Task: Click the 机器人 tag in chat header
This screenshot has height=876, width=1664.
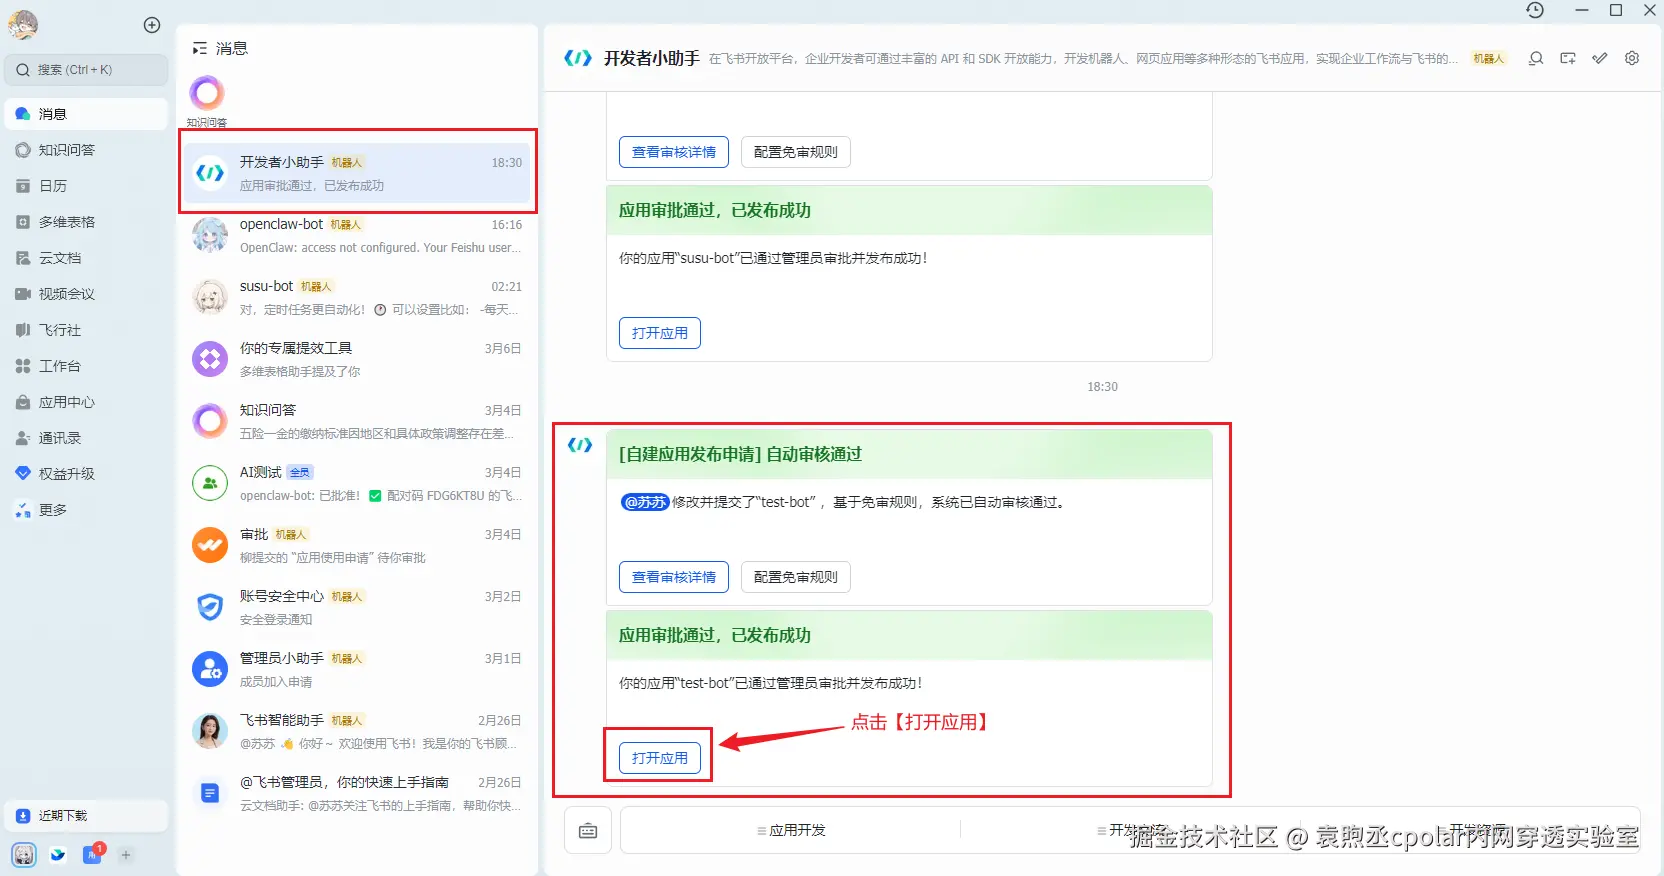Action: [x=1488, y=59]
